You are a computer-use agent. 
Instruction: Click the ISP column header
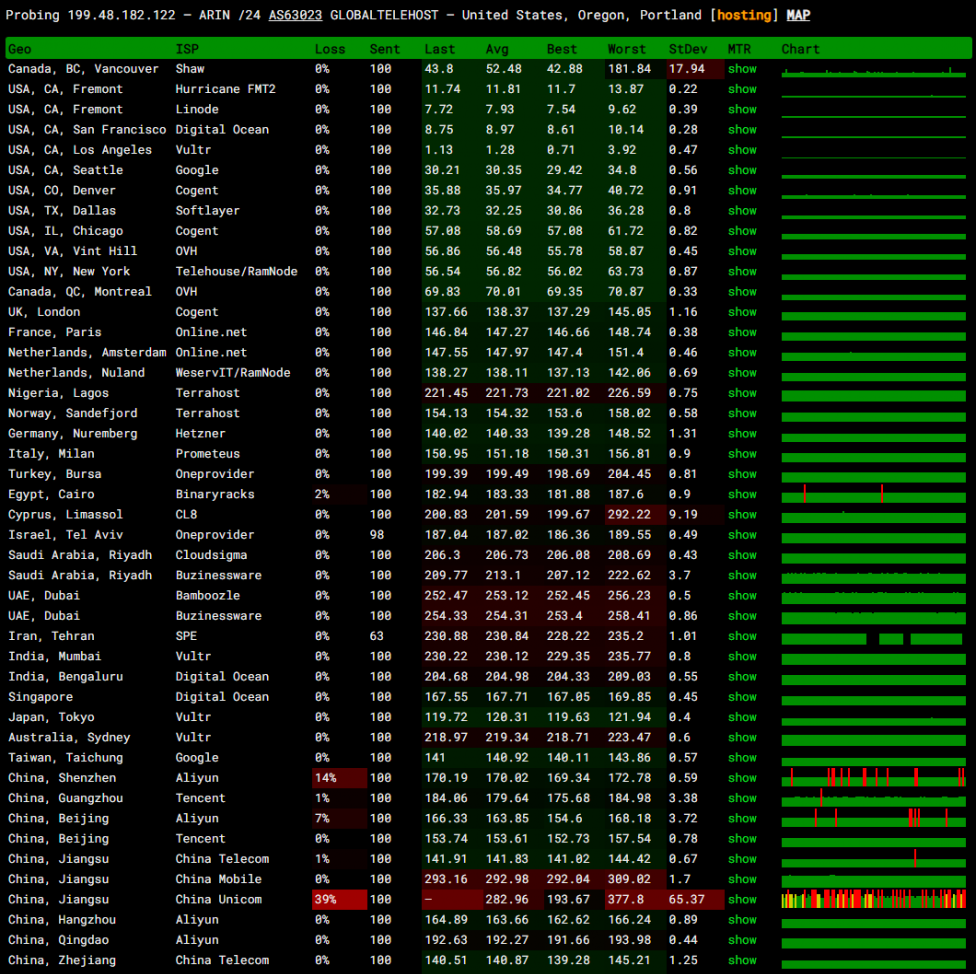[x=187, y=49]
